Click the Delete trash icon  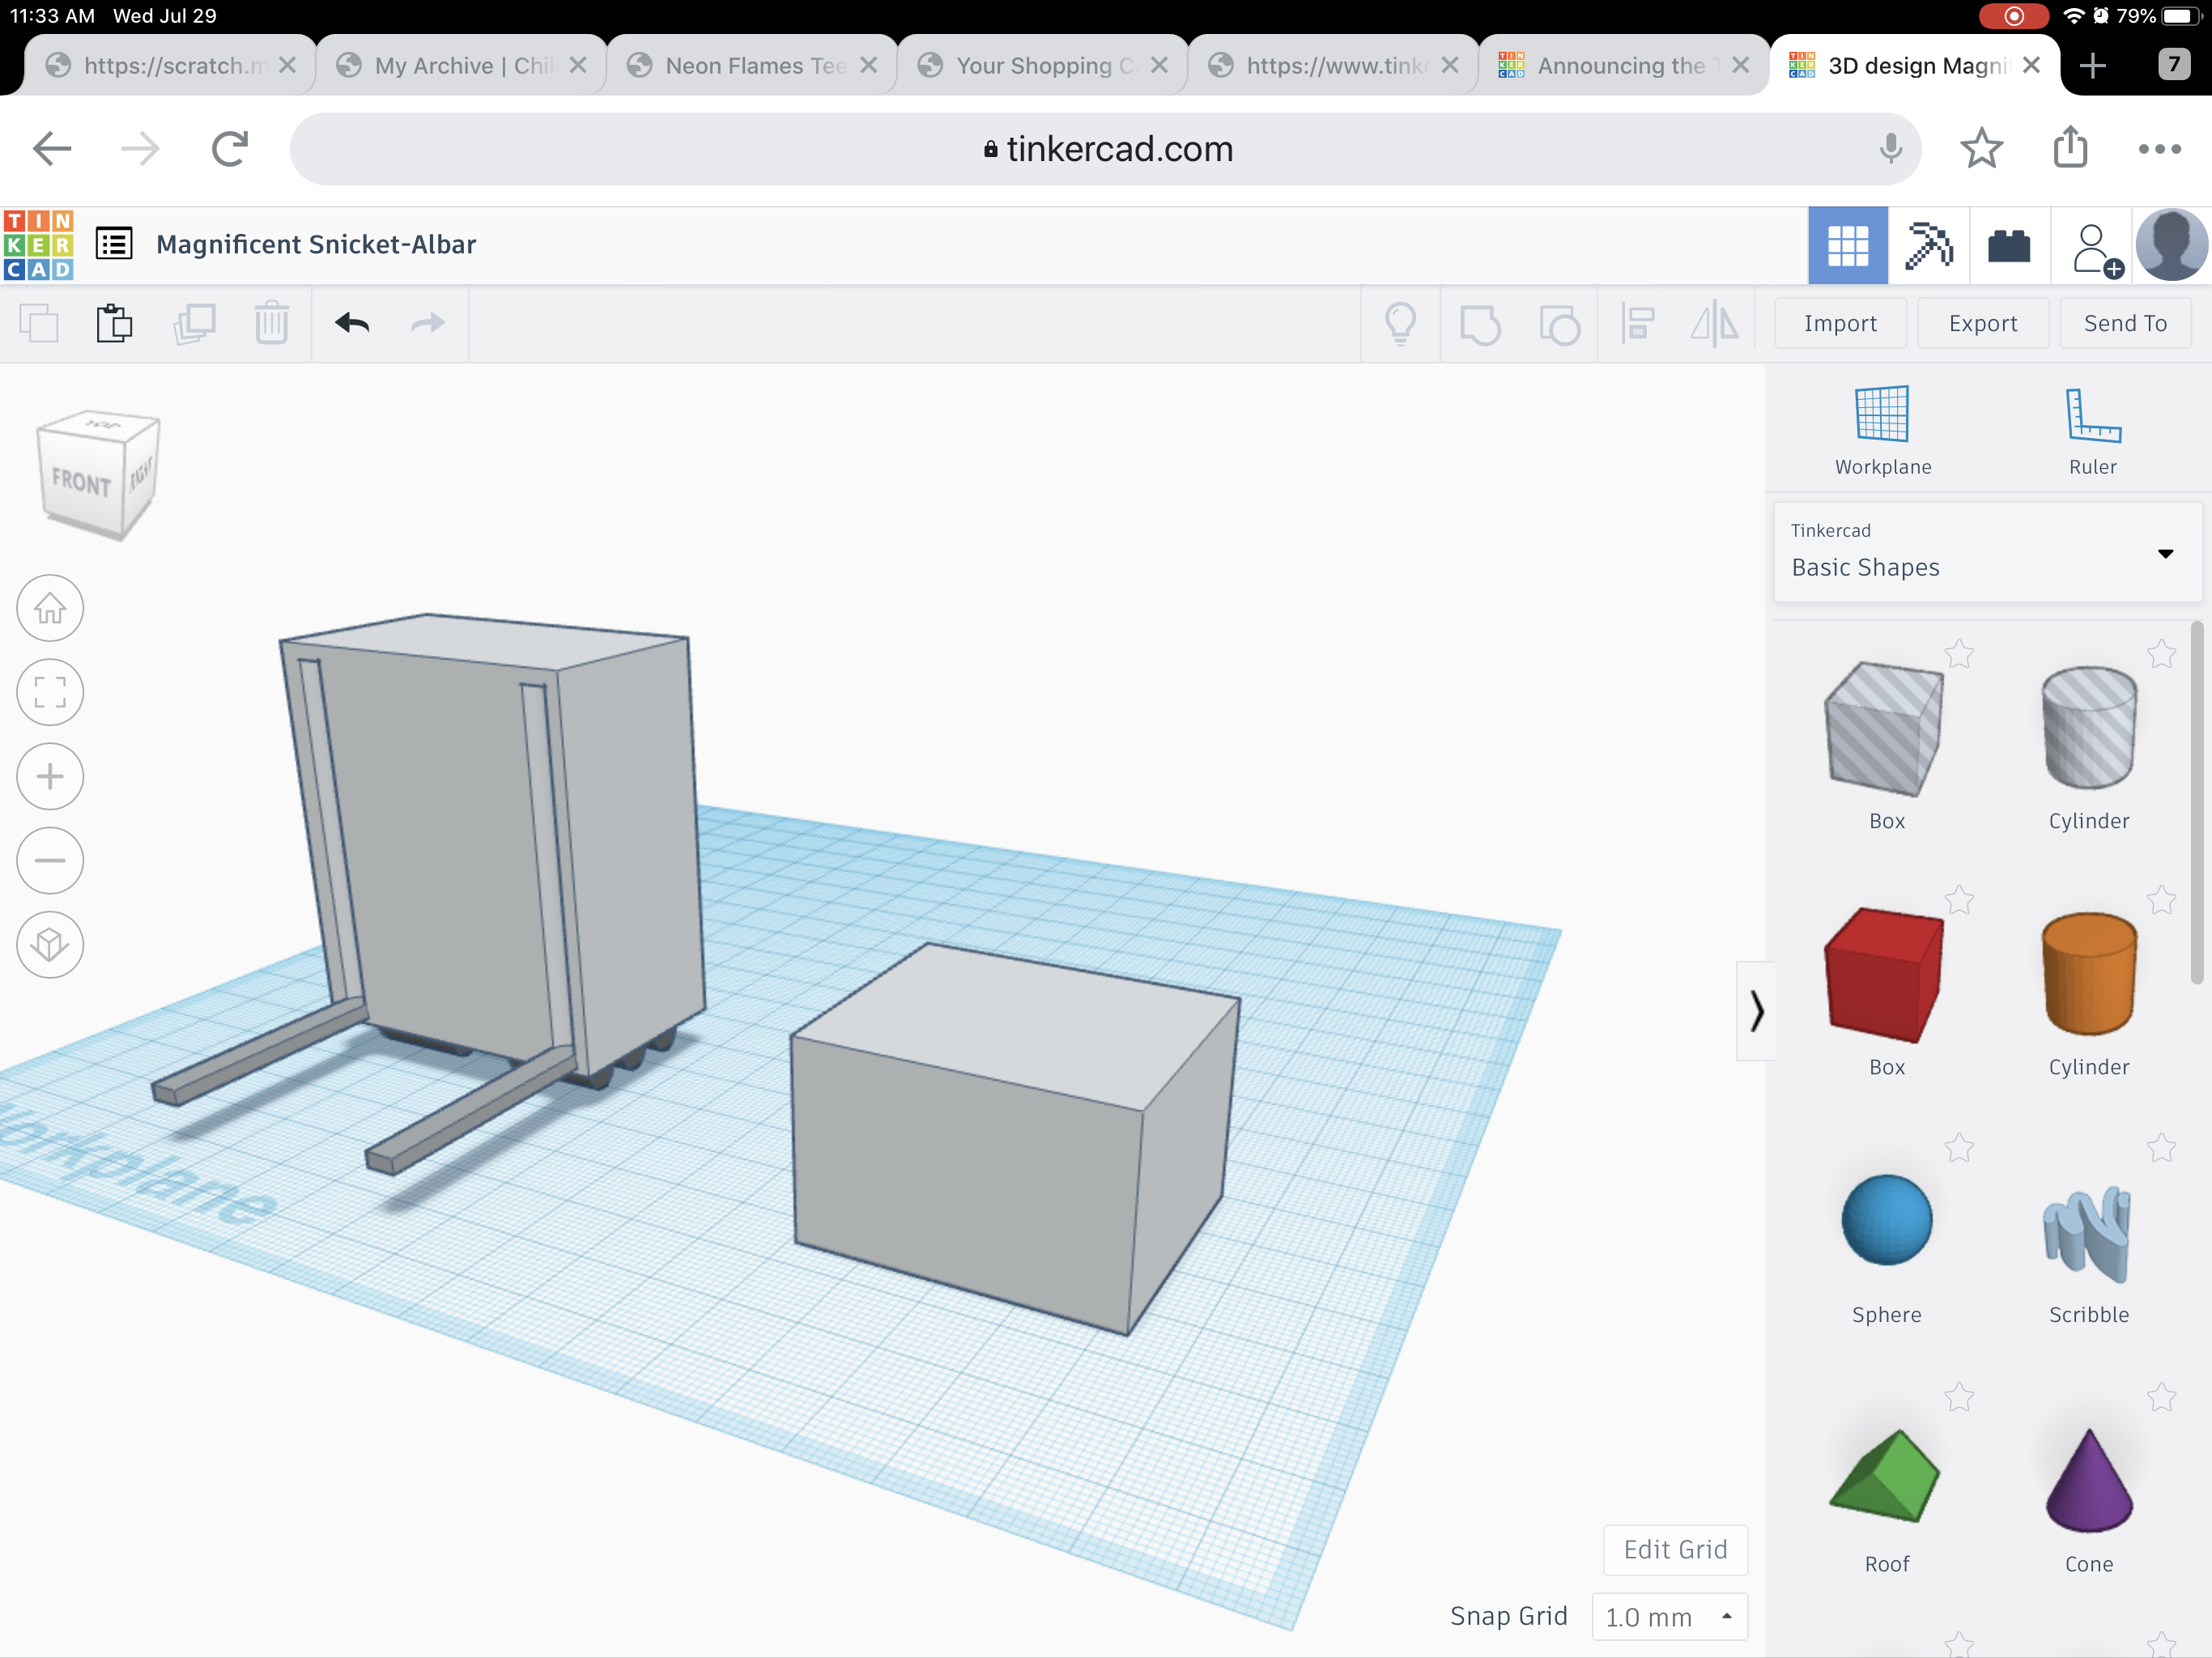271,323
